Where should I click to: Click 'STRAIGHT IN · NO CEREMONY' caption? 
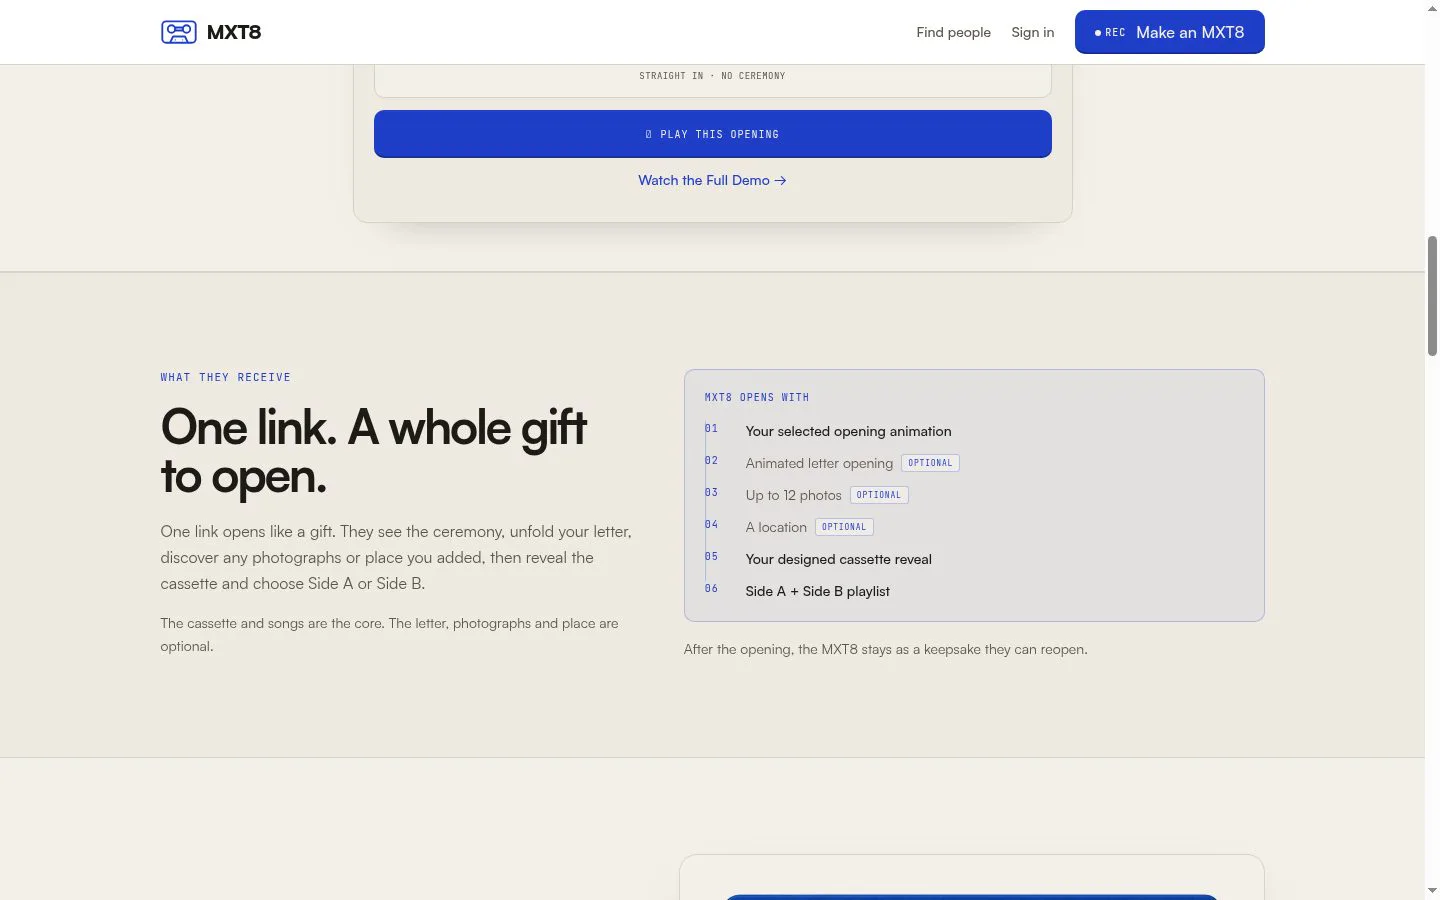point(712,76)
